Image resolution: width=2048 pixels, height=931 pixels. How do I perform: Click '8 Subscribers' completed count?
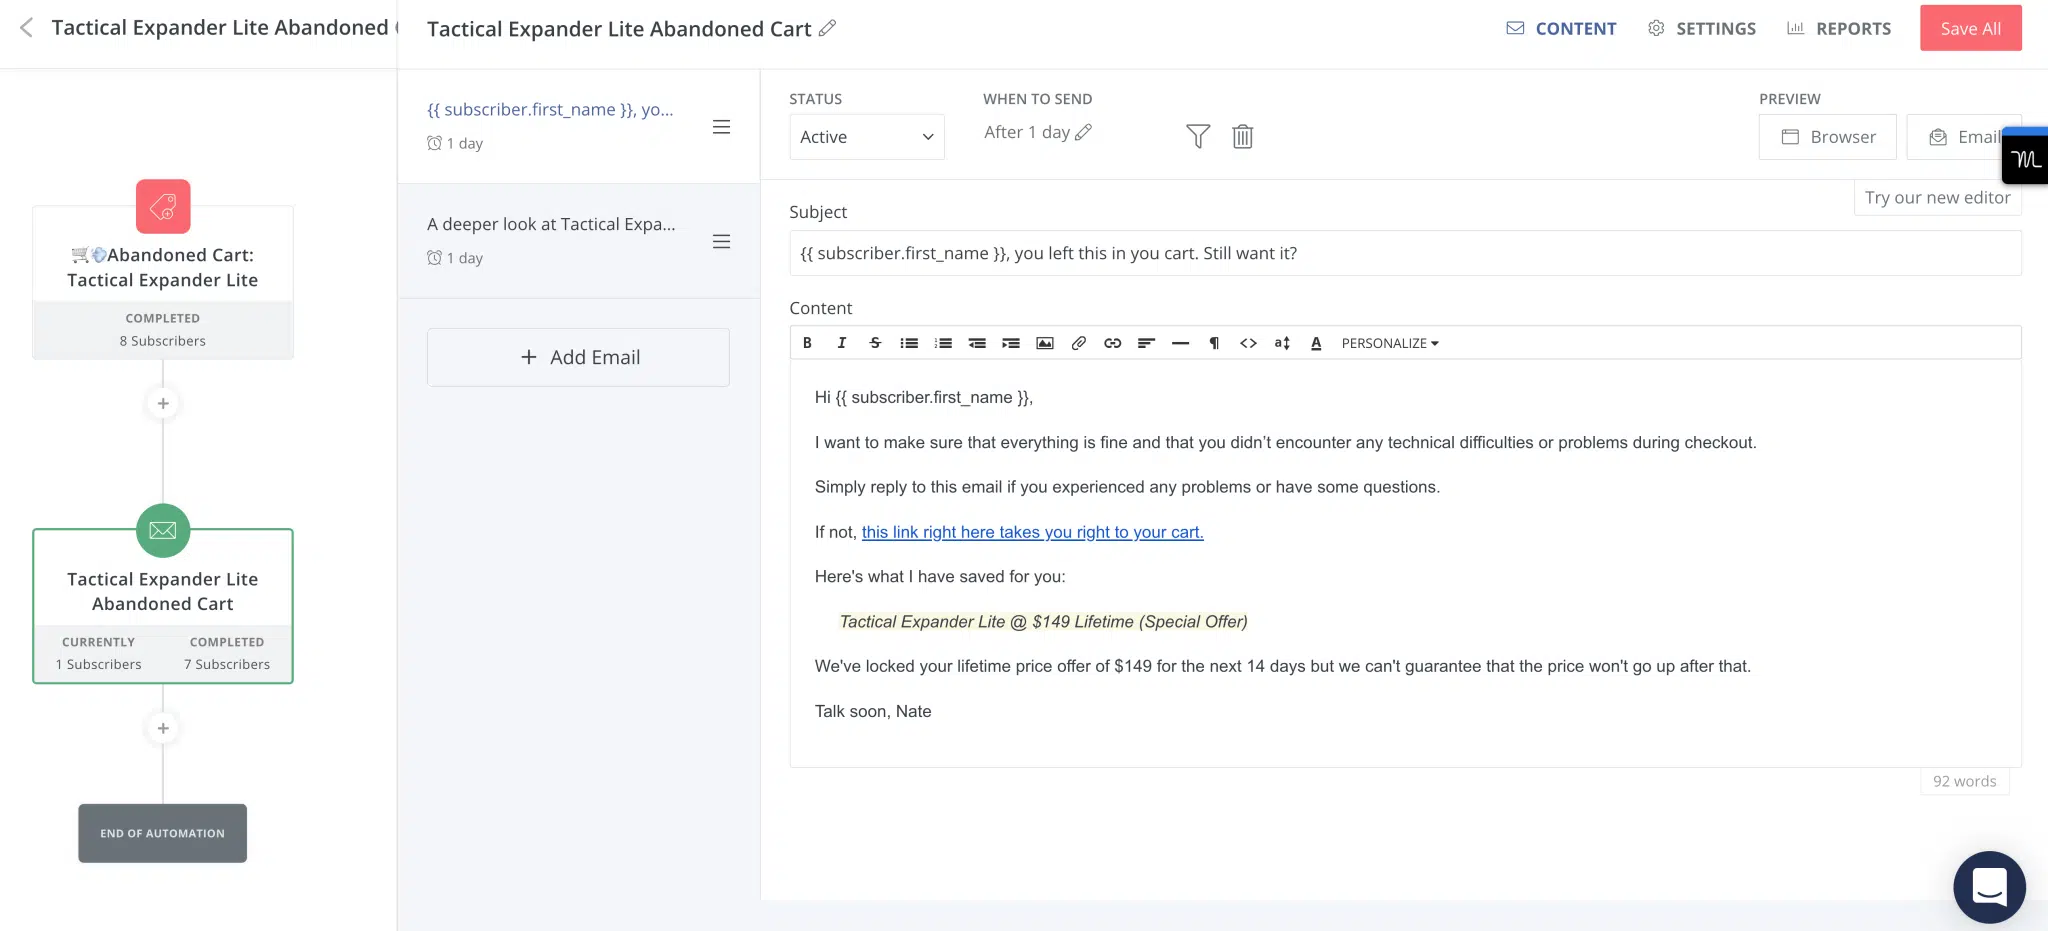coord(163,341)
